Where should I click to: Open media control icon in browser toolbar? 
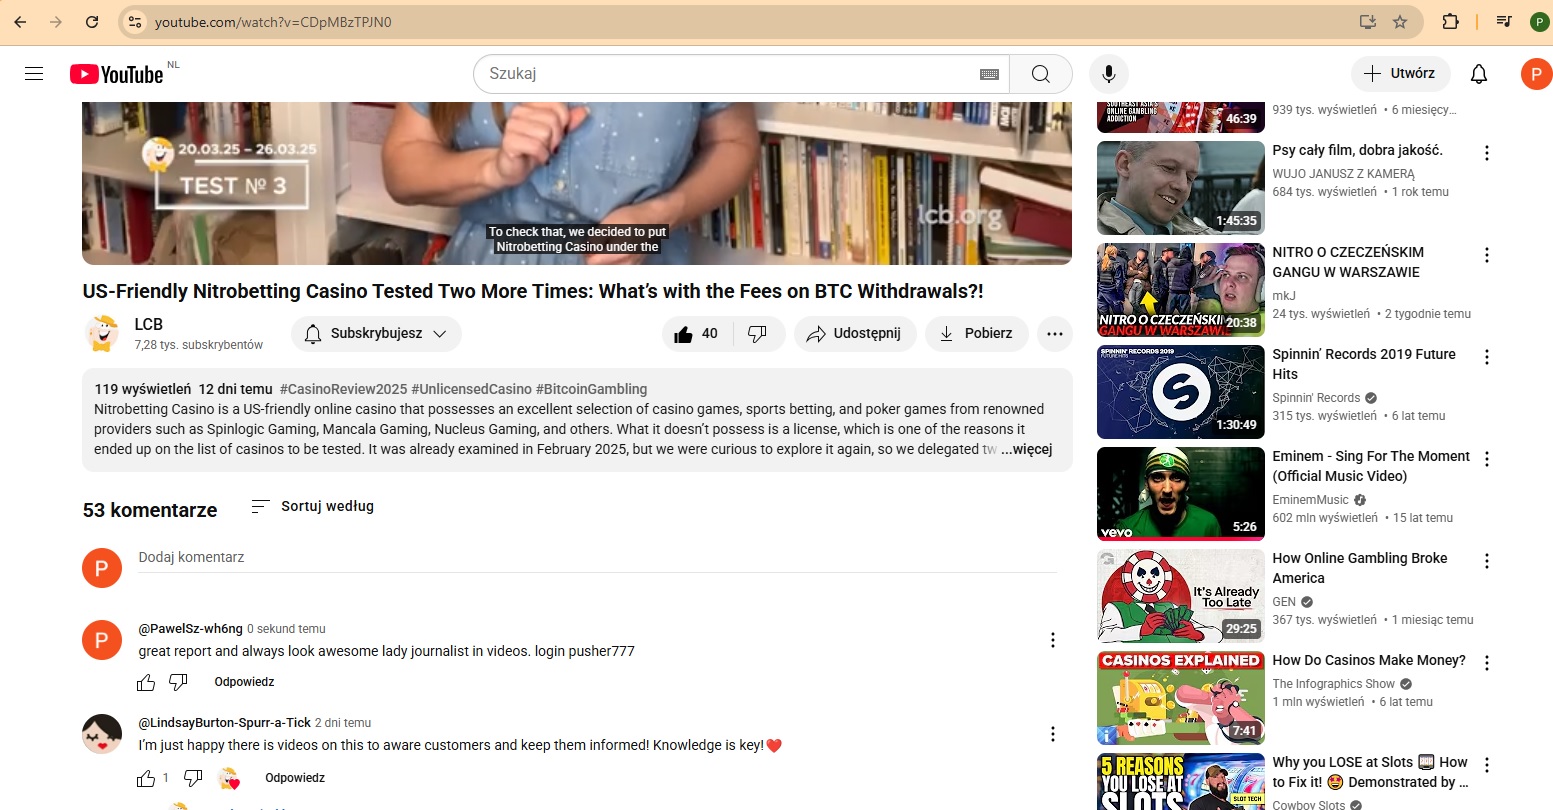point(1504,22)
